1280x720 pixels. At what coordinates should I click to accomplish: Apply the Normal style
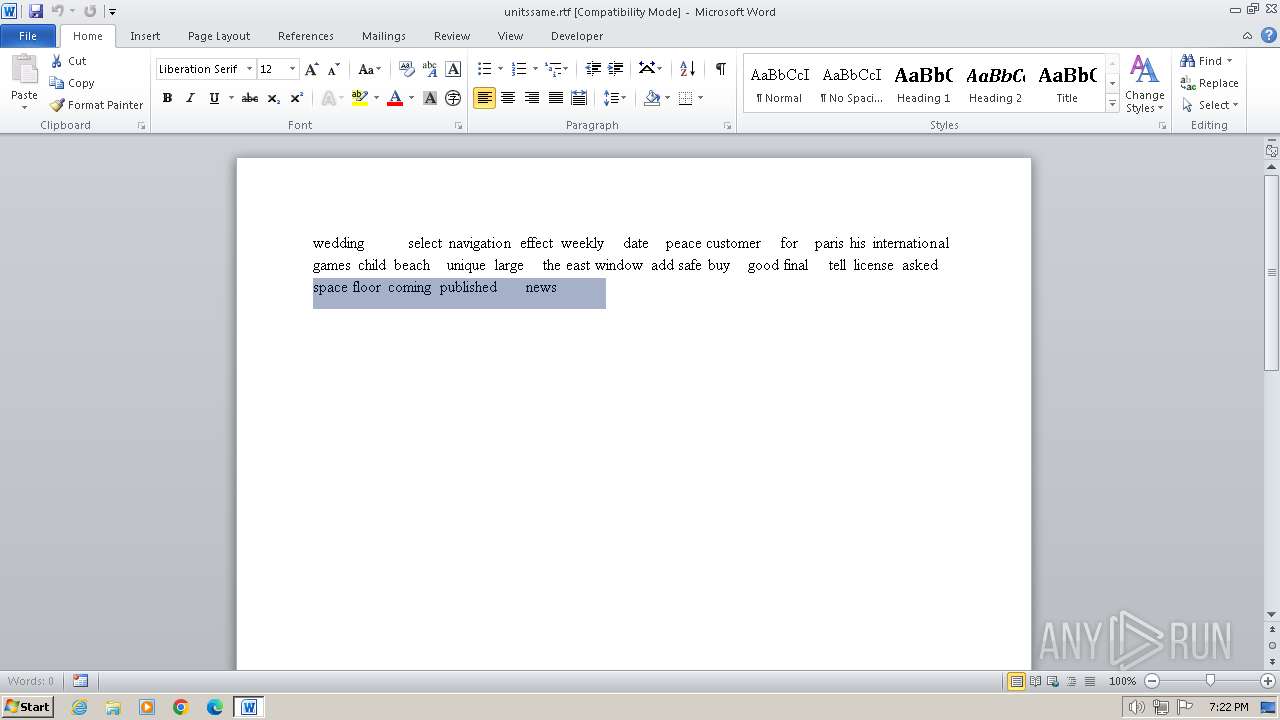point(779,83)
